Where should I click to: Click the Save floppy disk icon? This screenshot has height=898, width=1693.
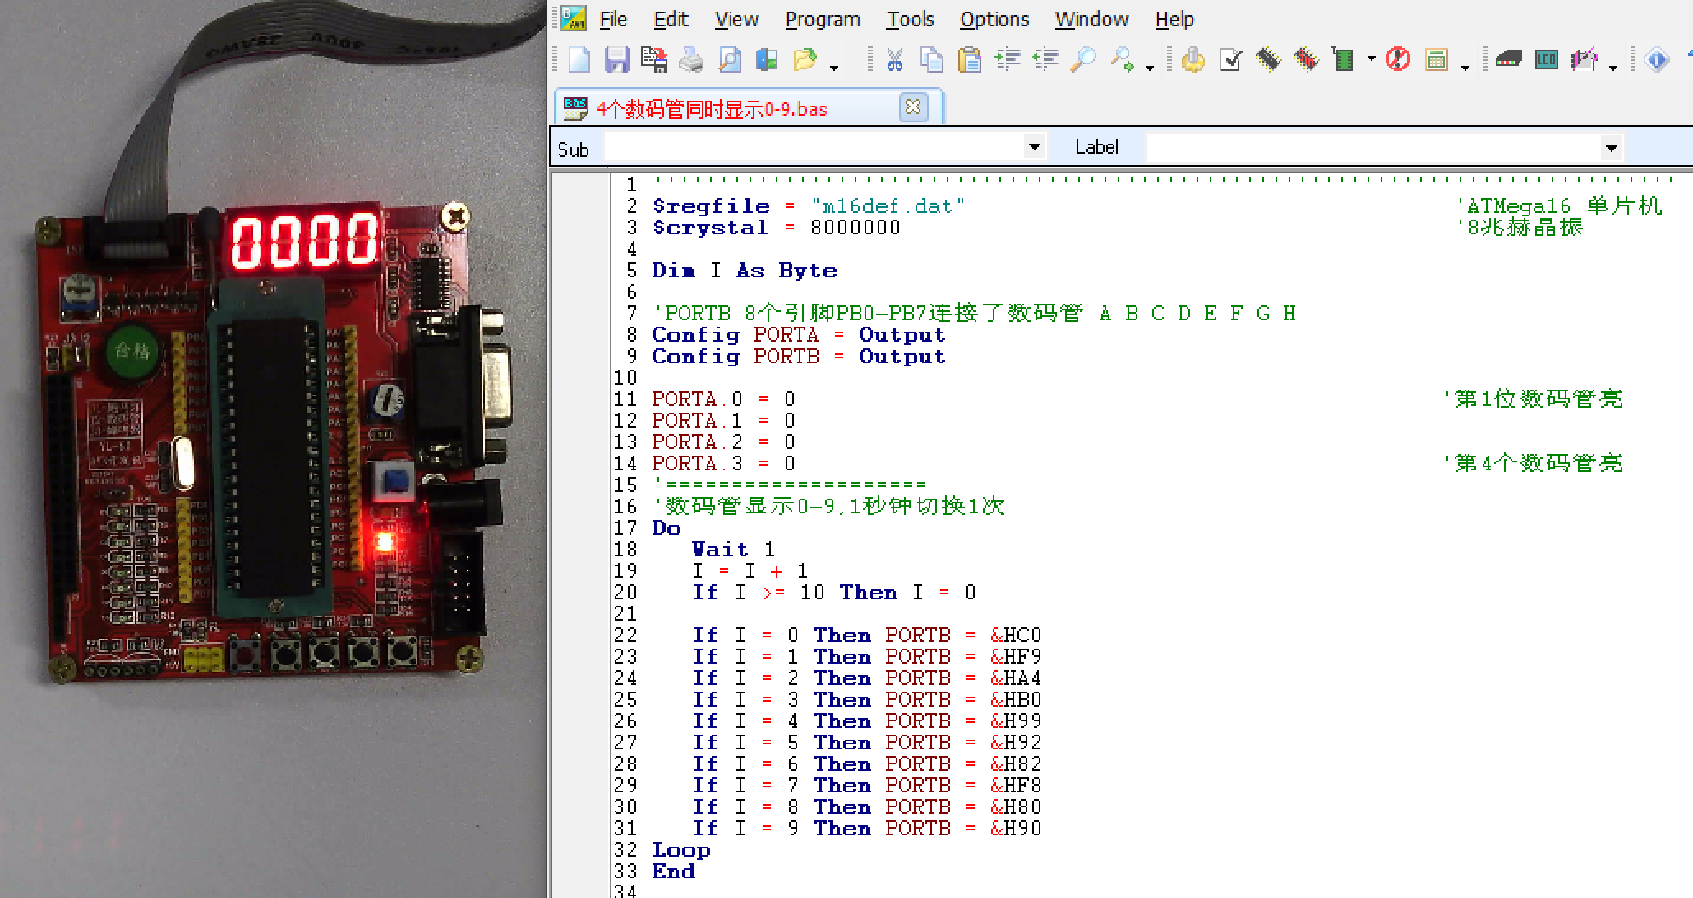coord(616,60)
